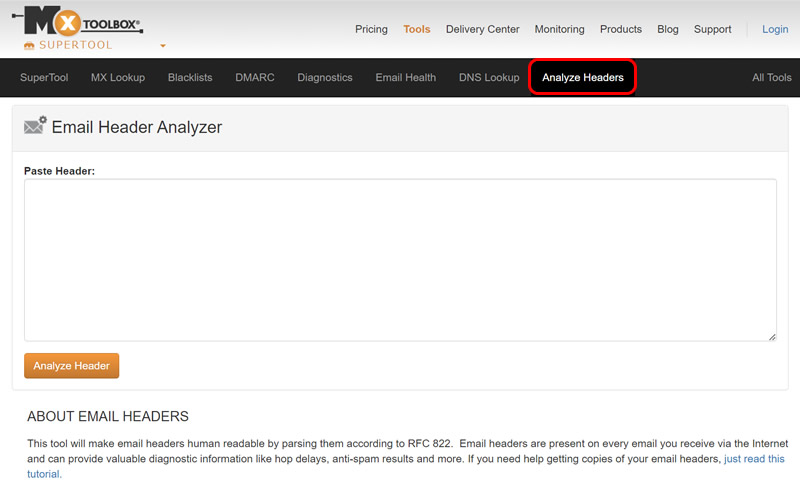This screenshot has height=486, width=800.
Task: Open the Monitoring menu item
Action: (559, 29)
